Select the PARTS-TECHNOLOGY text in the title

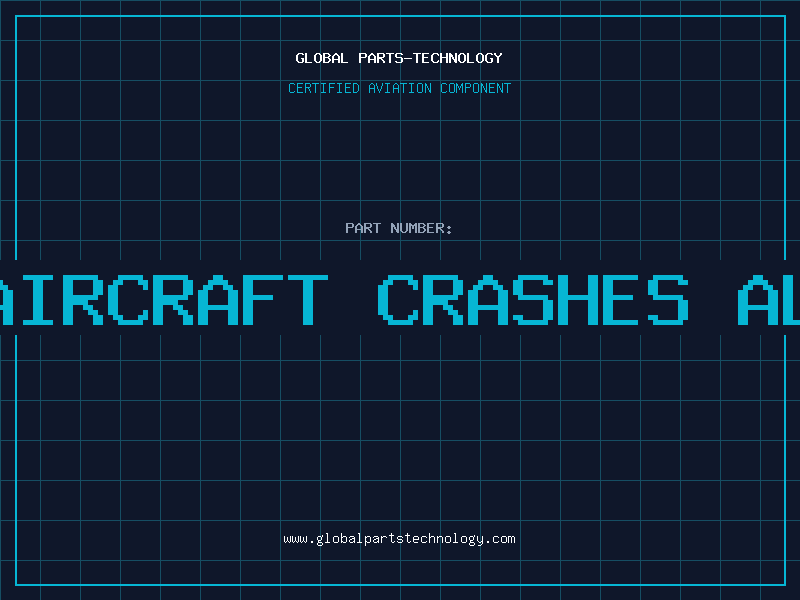(x=430, y=58)
